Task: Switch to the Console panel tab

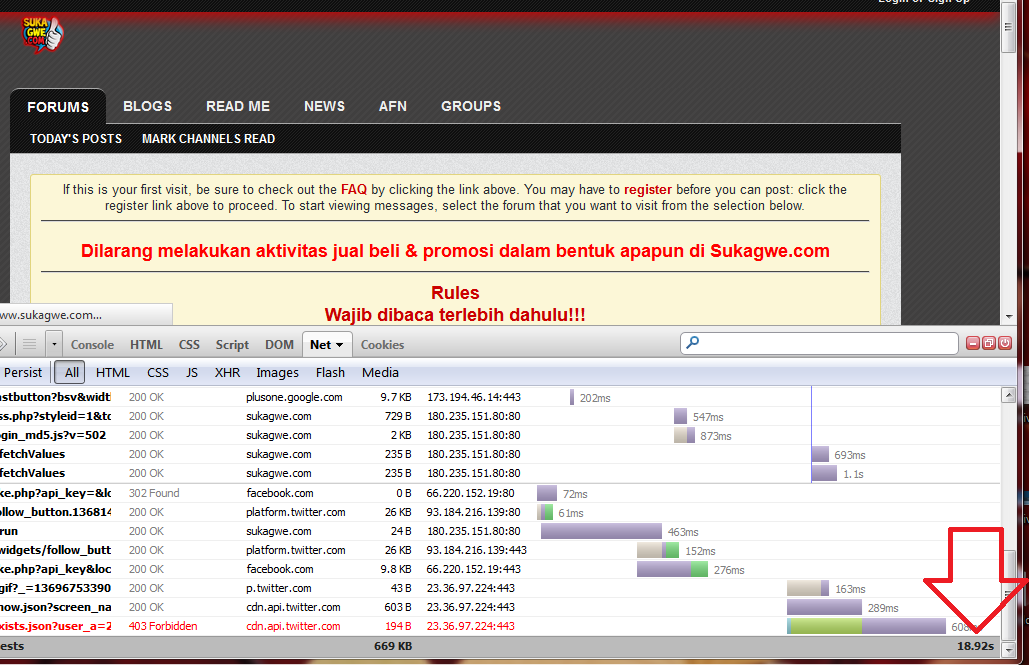Action: click(93, 345)
